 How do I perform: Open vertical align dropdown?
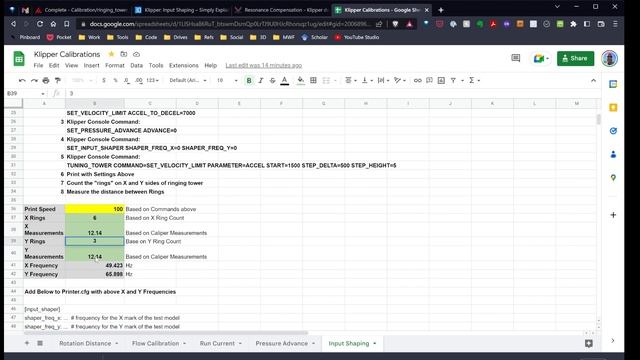pyautogui.click(x=367, y=80)
